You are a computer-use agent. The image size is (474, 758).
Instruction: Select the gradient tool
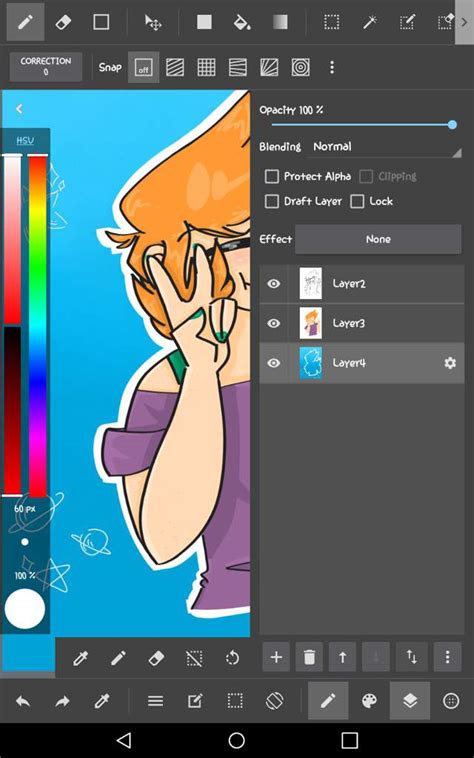(x=280, y=22)
